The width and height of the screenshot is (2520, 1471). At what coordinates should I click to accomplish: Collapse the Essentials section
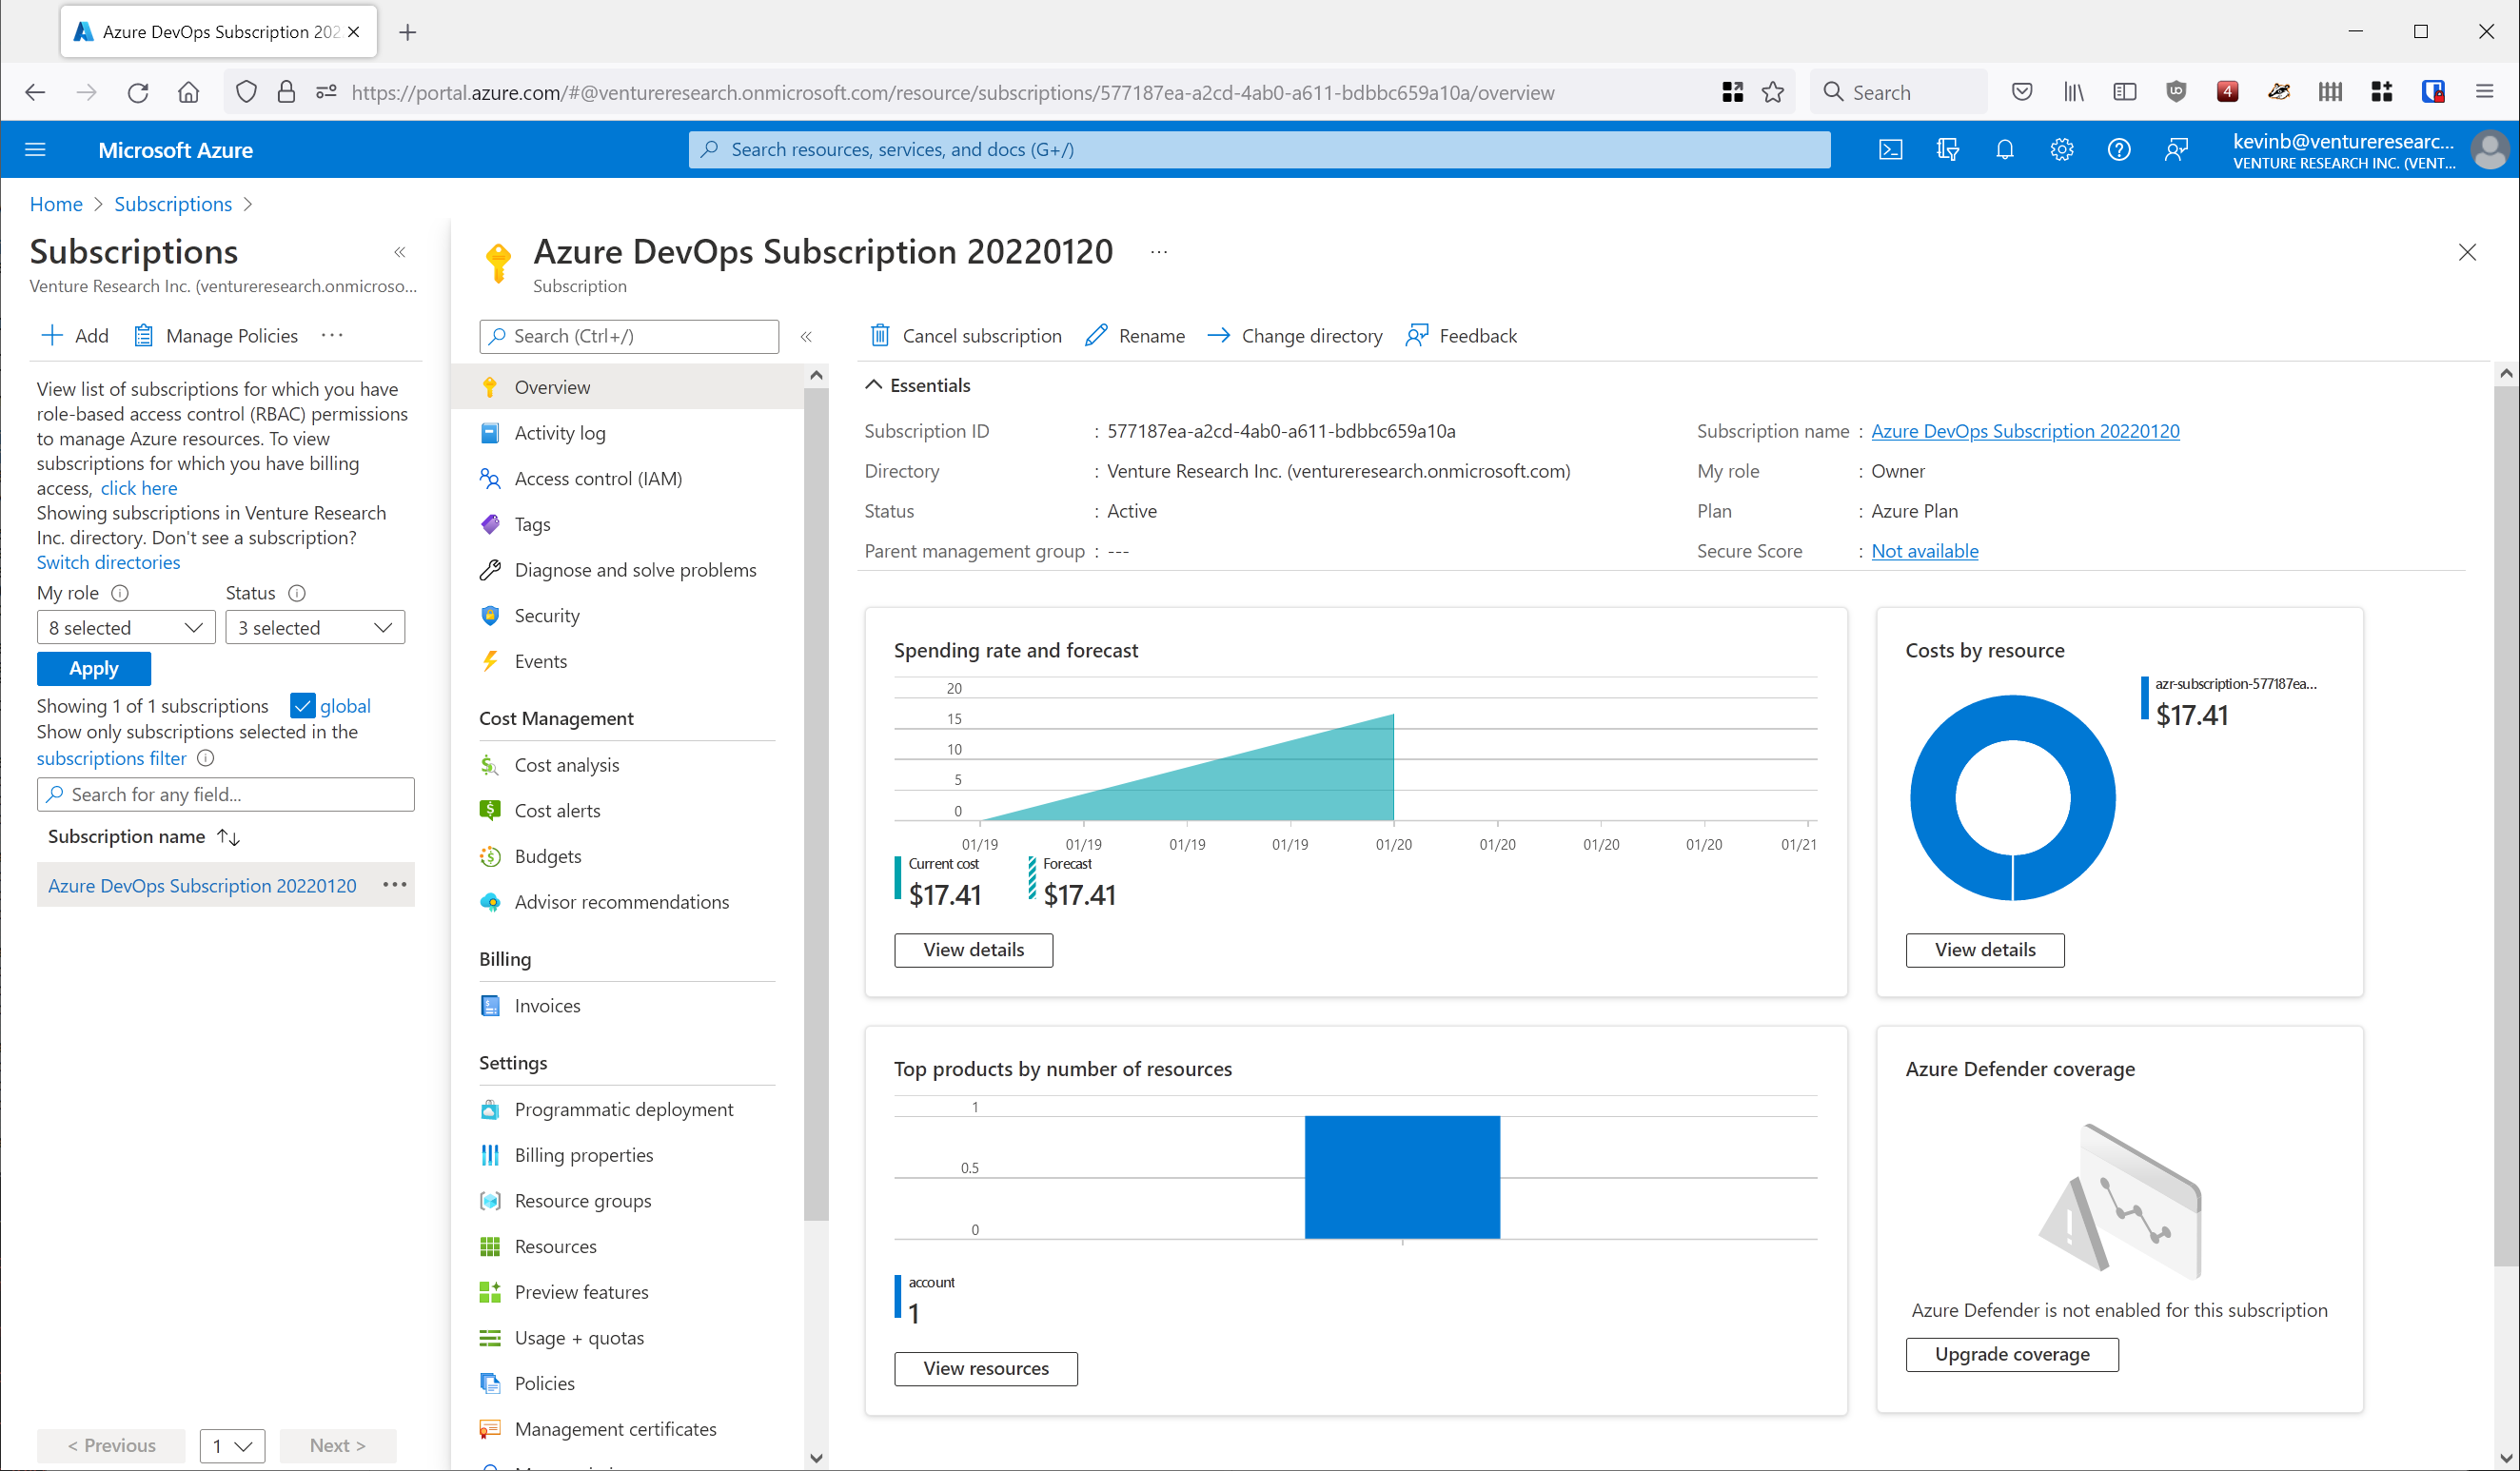[873, 385]
